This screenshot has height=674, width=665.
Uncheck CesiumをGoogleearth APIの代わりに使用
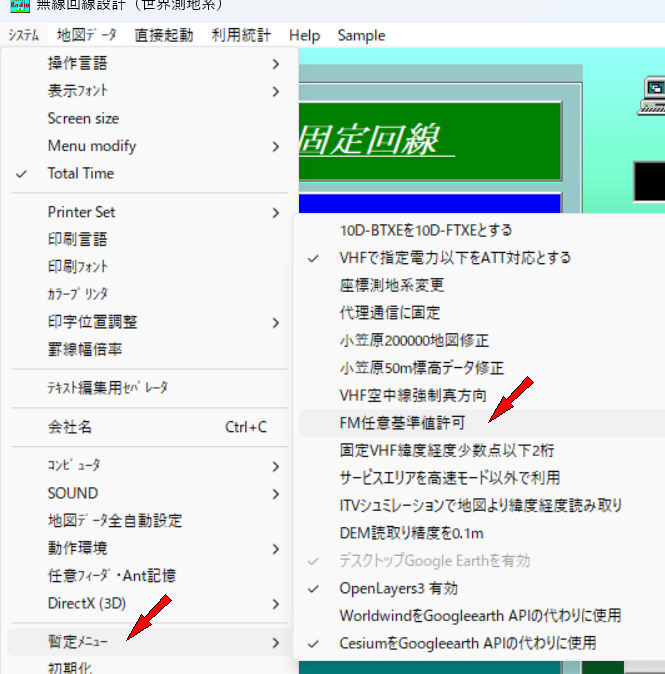pyautogui.click(x=467, y=642)
